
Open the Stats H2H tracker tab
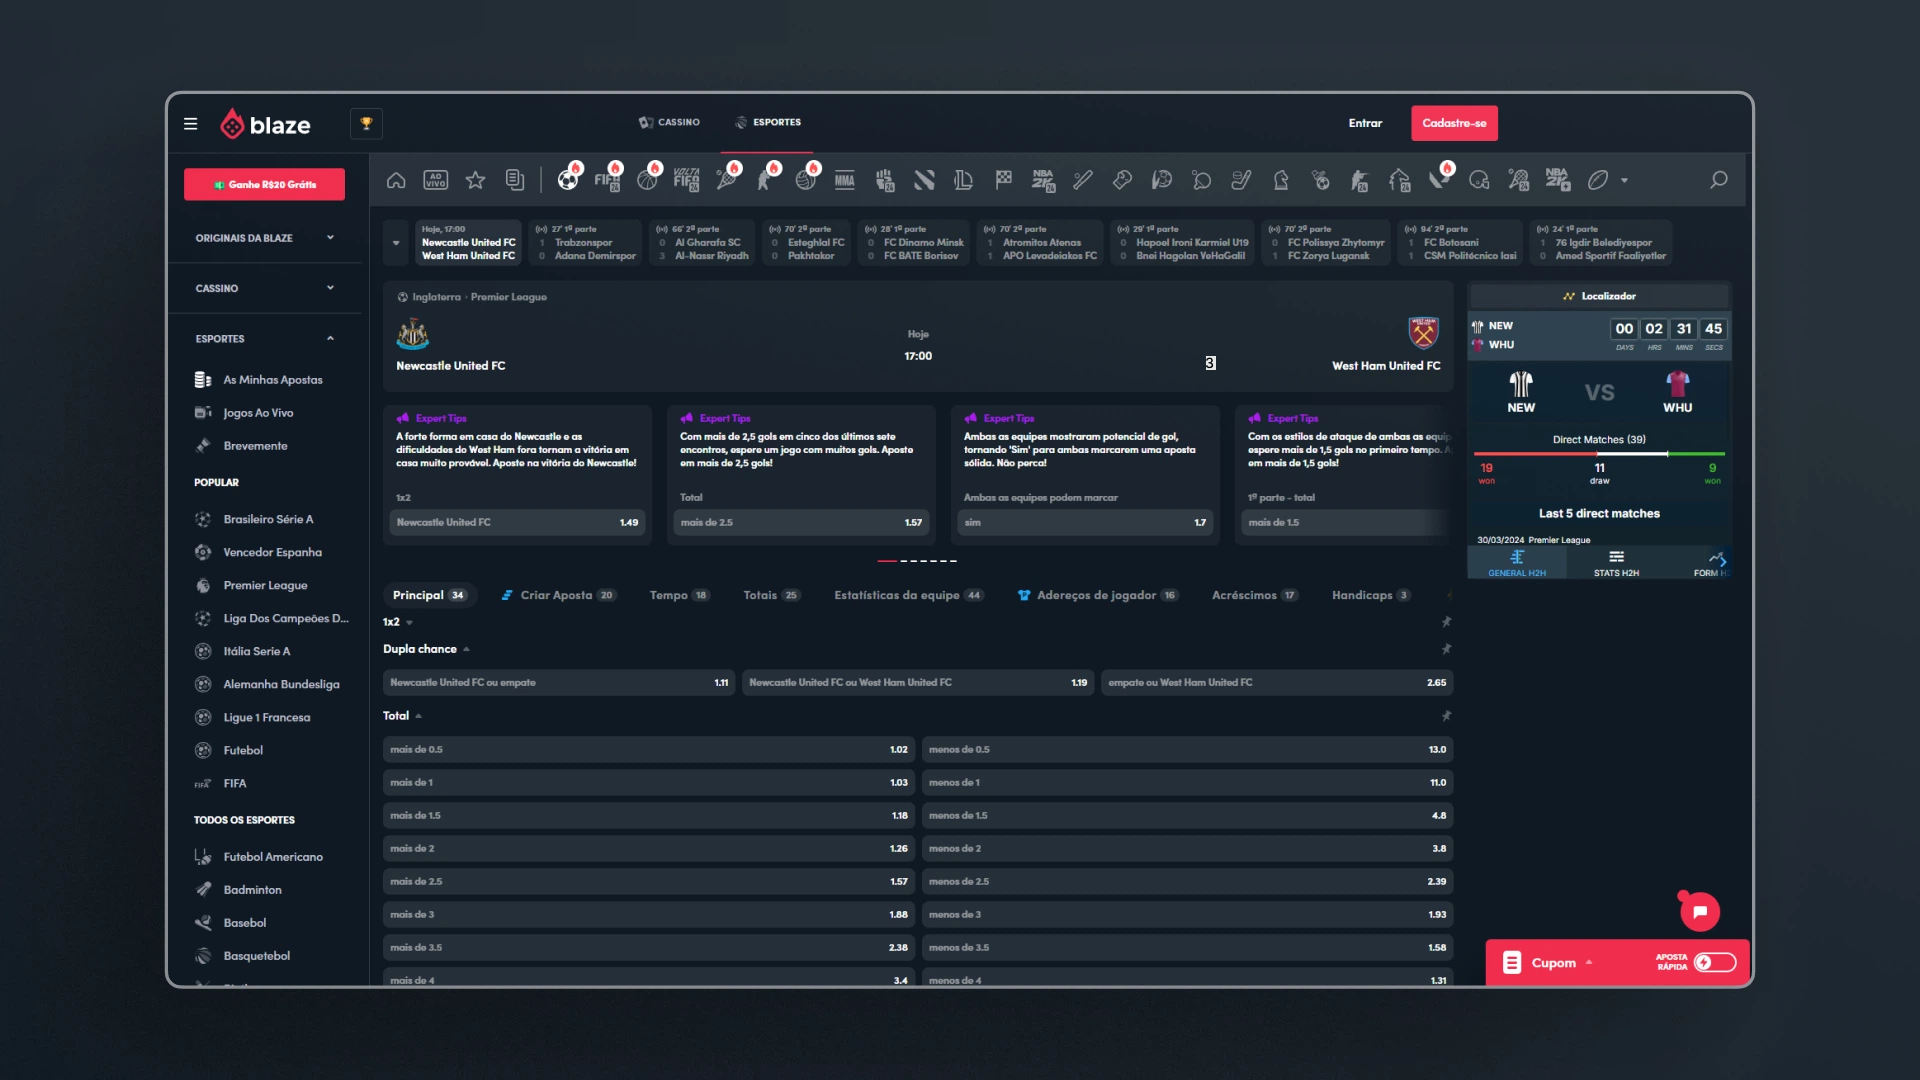(1616, 563)
